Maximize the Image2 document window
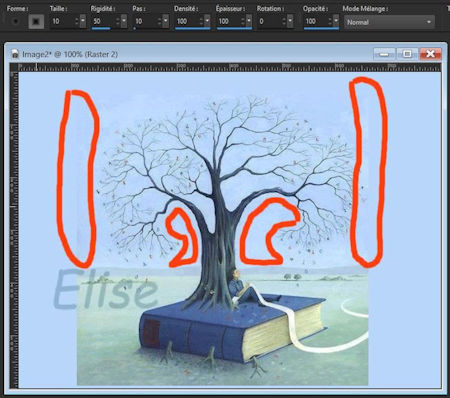 [x=407, y=54]
